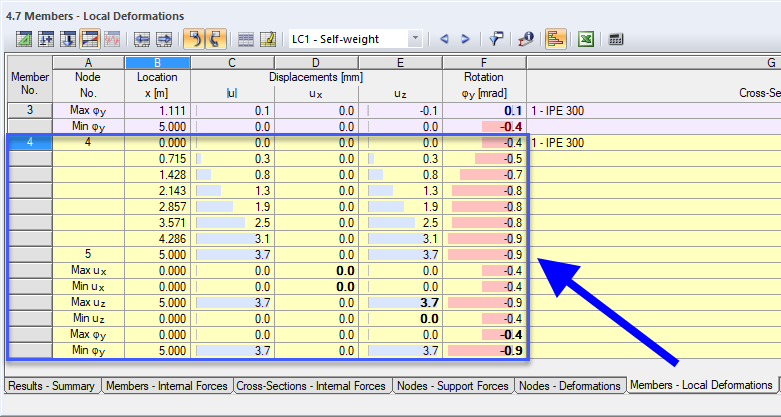Image resolution: width=781 pixels, height=417 pixels.
Task: Select column F header
Action: point(484,62)
